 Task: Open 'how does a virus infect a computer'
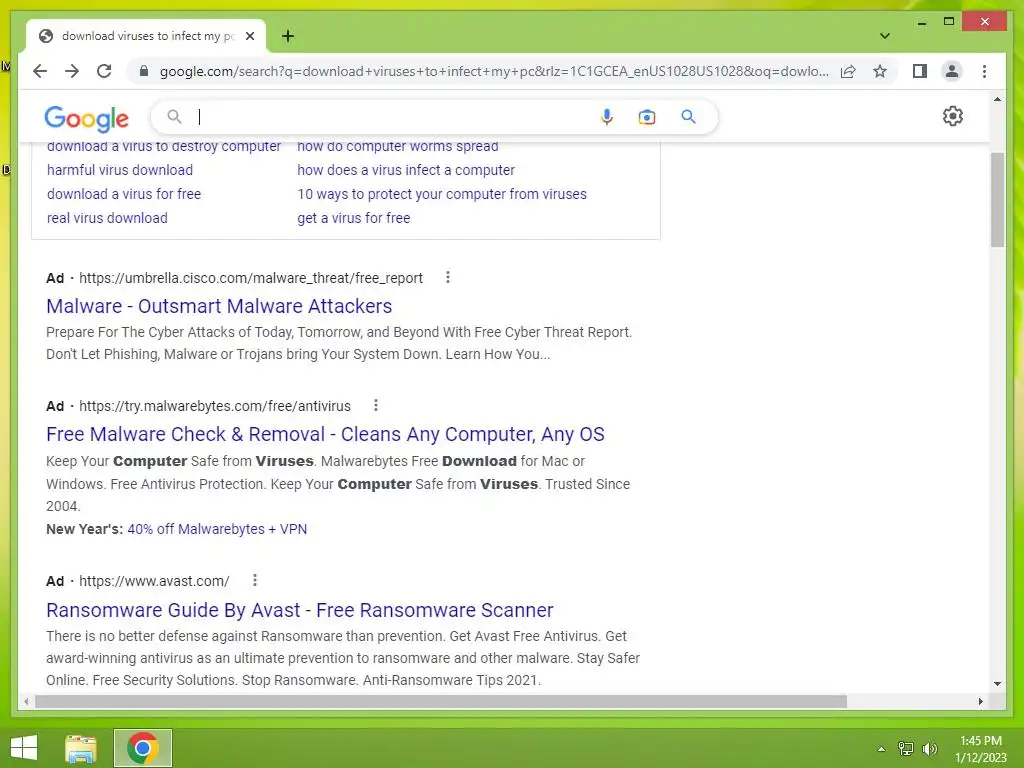coord(406,170)
